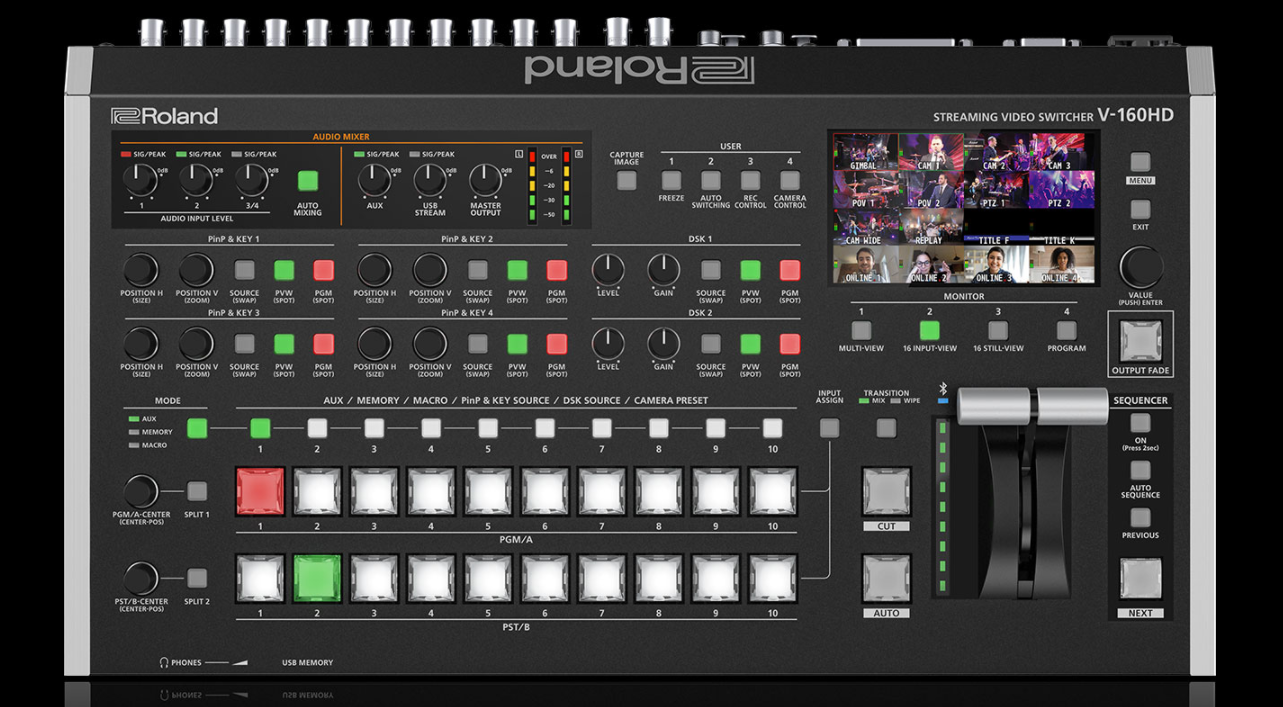Click audio input level knob 1

point(140,180)
